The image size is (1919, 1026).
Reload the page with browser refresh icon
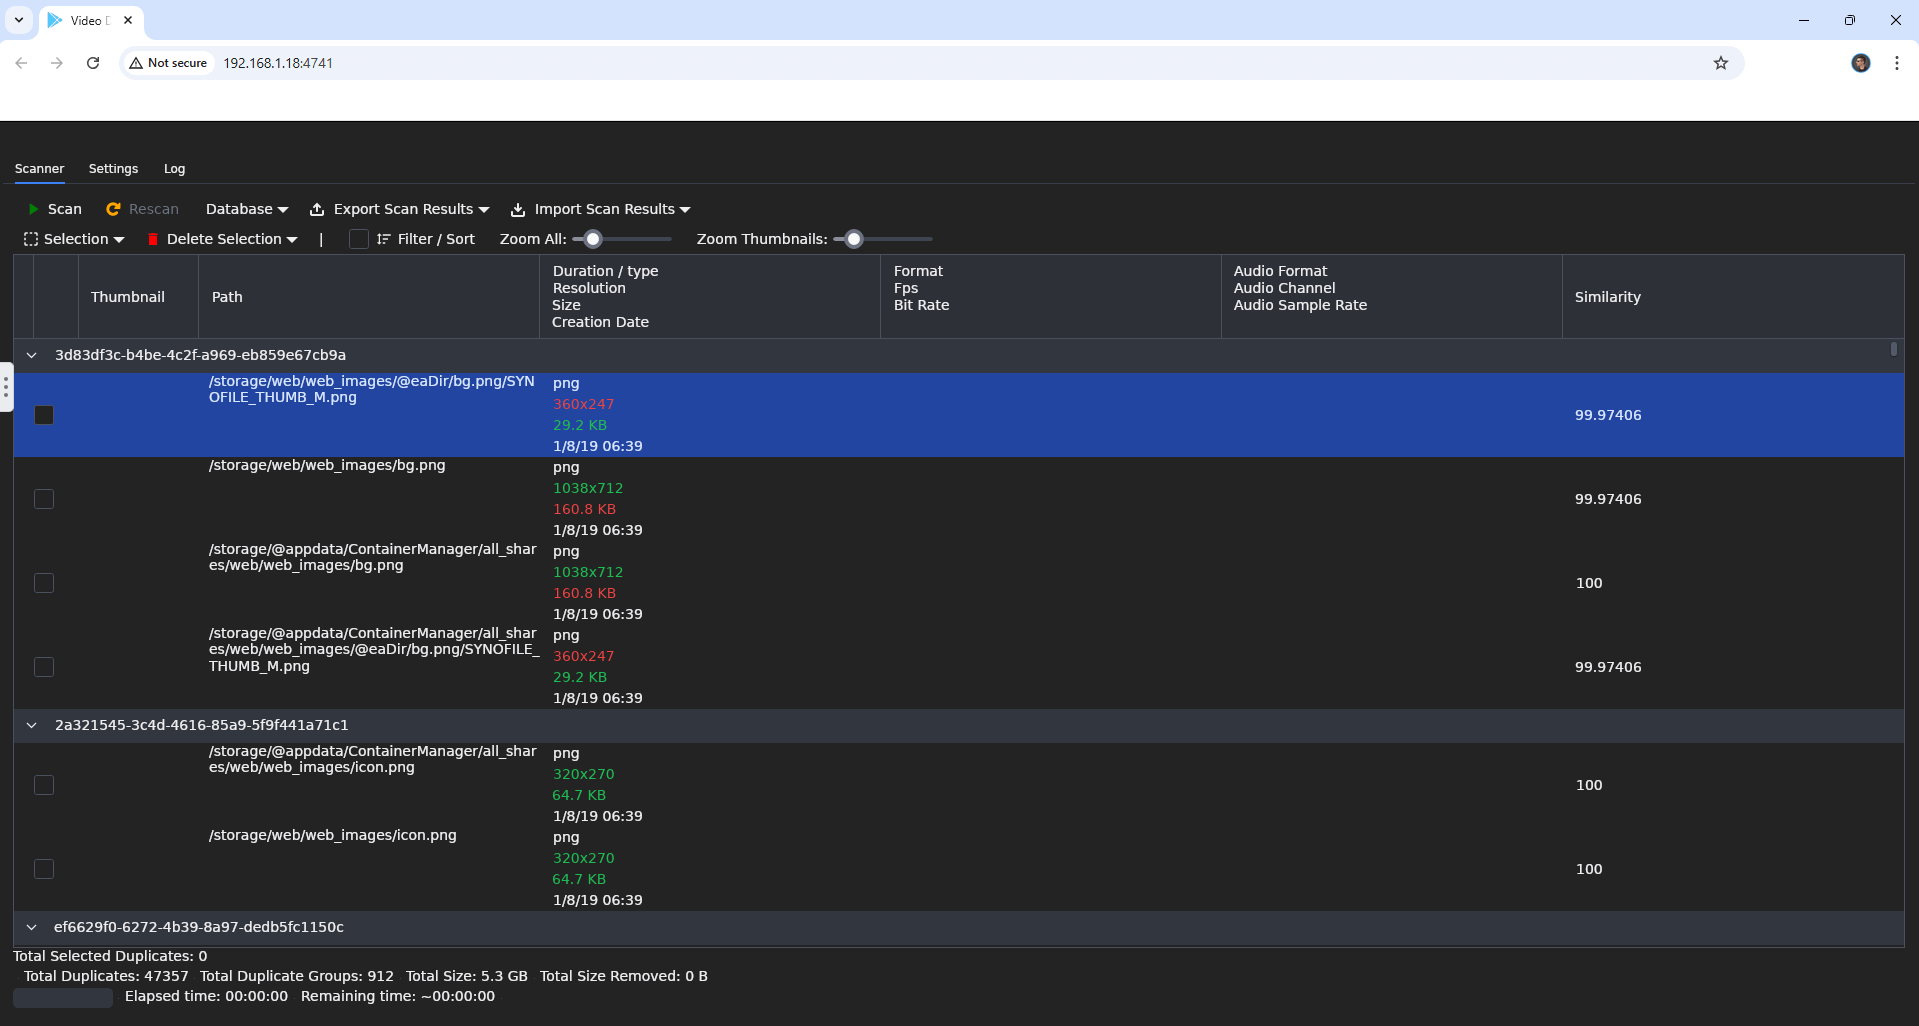pyautogui.click(x=93, y=63)
